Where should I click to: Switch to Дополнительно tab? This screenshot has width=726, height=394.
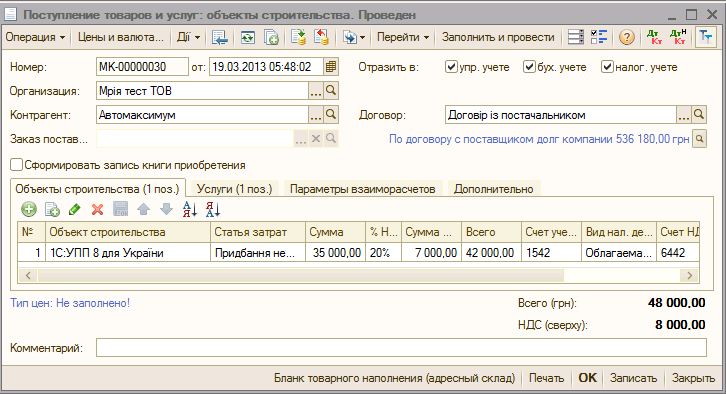click(x=494, y=189)
